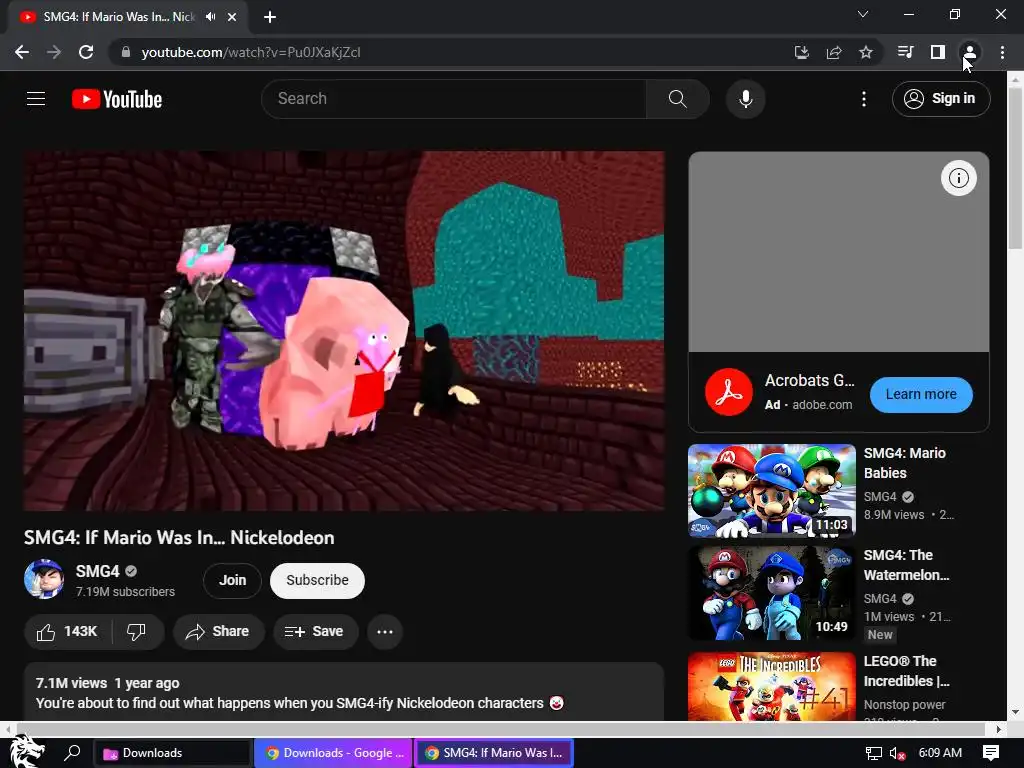The width and height of the screenshot is (1024, 768).
Task: Click the Join membership button
Action: coord(232,580)
